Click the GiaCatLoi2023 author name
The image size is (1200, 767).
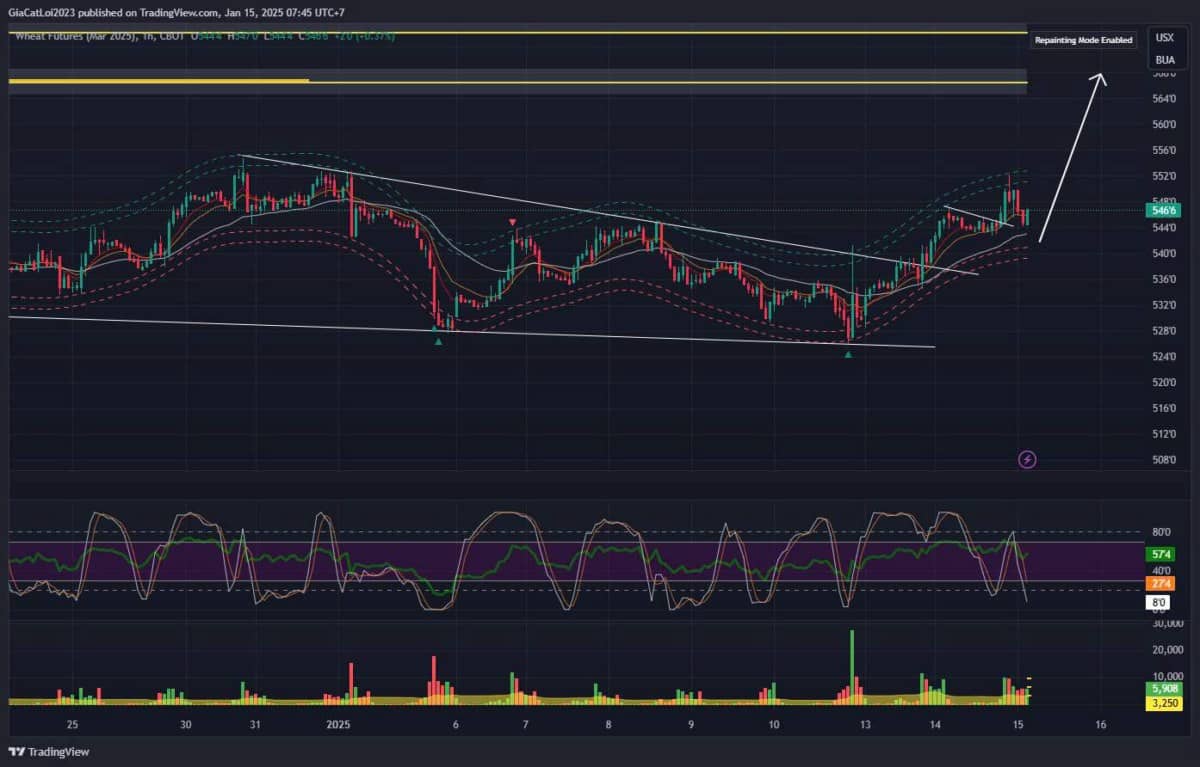click(x=44, y=11)
